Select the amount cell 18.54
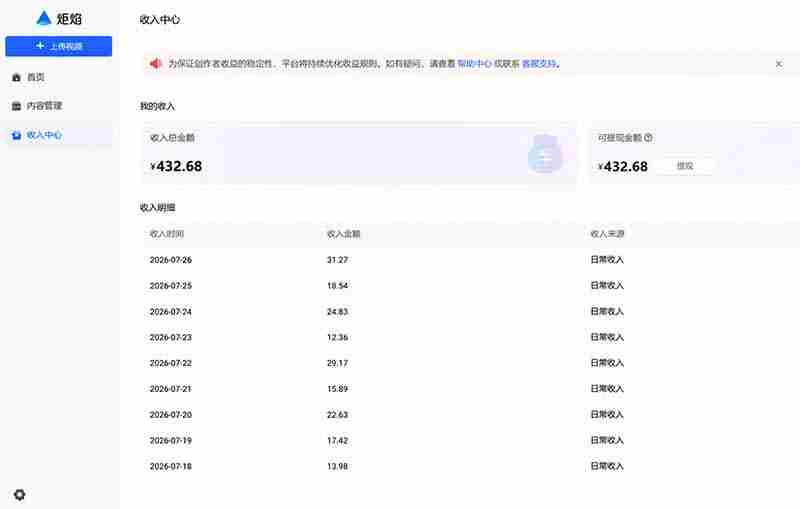Image resolution: width=800 pixels, height=509 pixels. (337, 286)
